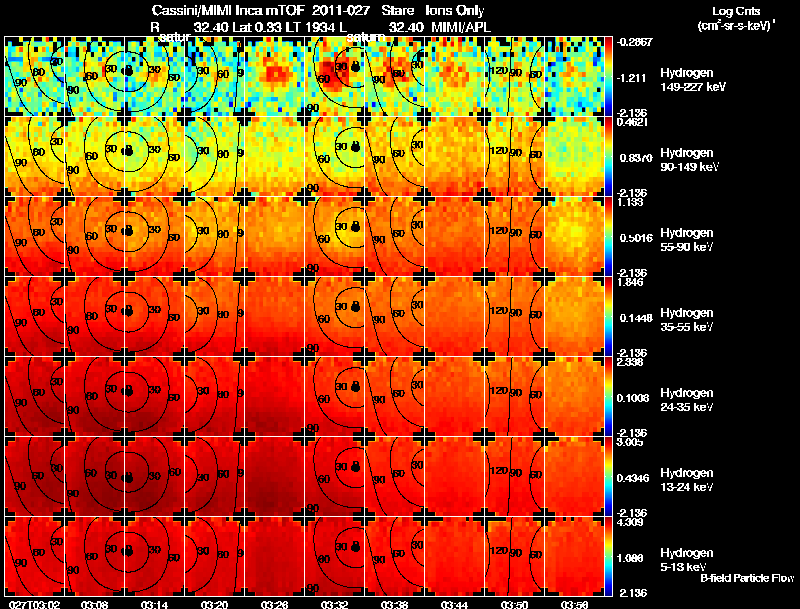The image size is (800, 609).
Task: Click the 03:56 time axis label
Action: 574,604
